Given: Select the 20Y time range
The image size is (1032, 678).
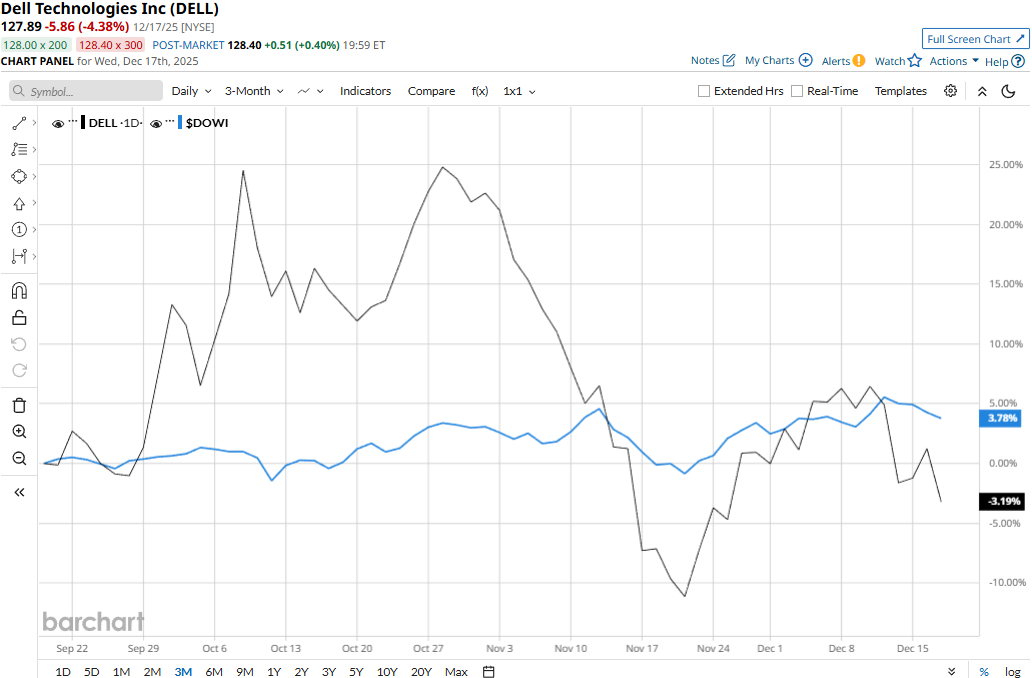Looking at the screenshot, I should [x=421, y=671].
